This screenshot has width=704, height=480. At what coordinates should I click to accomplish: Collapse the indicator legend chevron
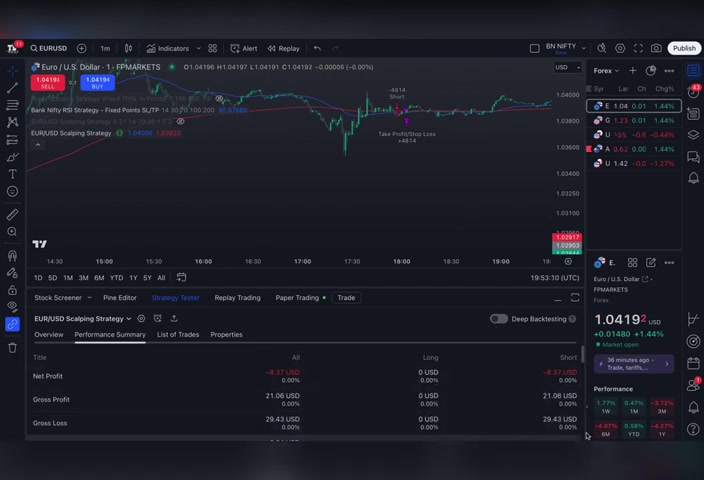tap(38, 145)
